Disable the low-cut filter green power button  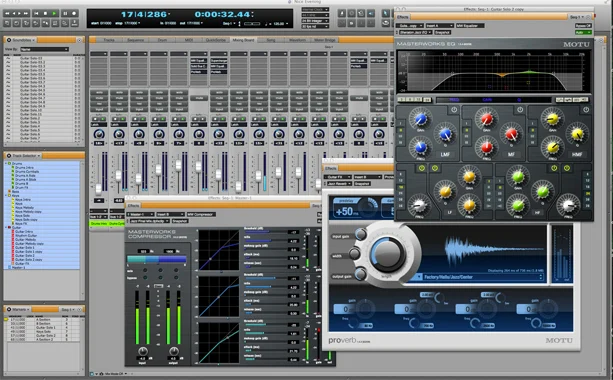coord(421,168)
